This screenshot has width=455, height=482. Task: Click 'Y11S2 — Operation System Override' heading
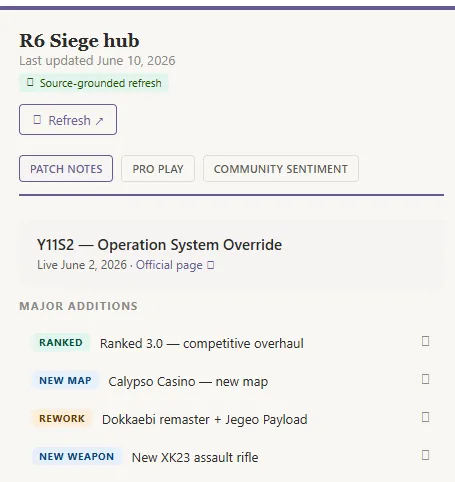[159, 245]
